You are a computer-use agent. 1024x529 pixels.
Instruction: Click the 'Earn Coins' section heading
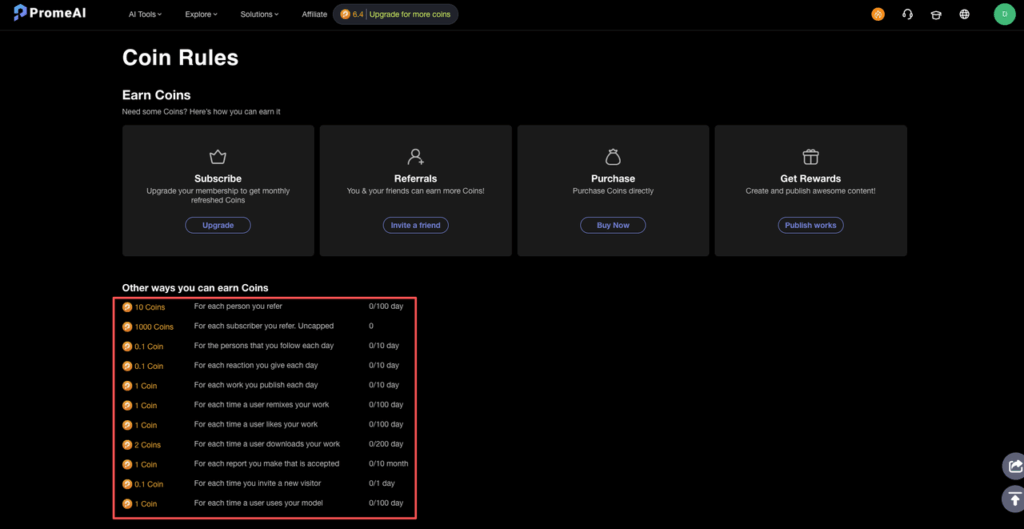click(x=156, y=95)
